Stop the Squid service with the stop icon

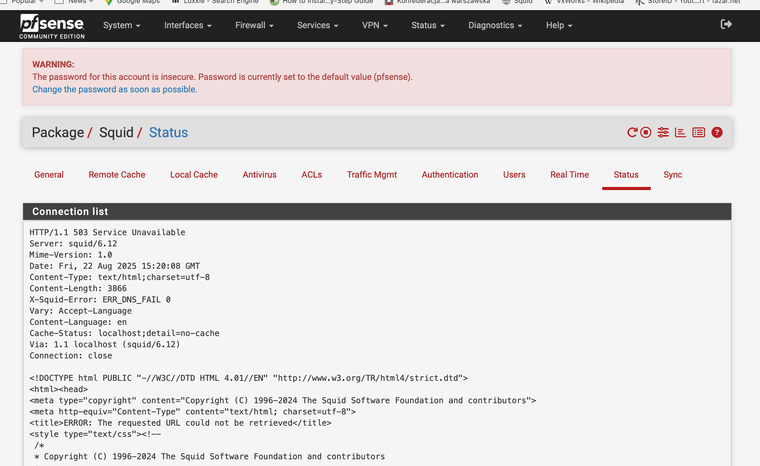point(646,132)
